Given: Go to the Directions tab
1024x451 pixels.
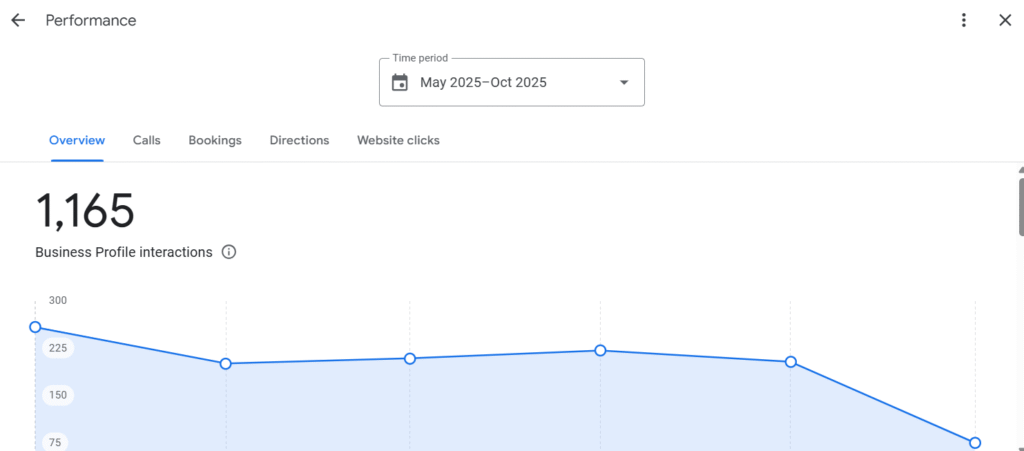Looking at the screenshot, I should [x=299, y=140].
